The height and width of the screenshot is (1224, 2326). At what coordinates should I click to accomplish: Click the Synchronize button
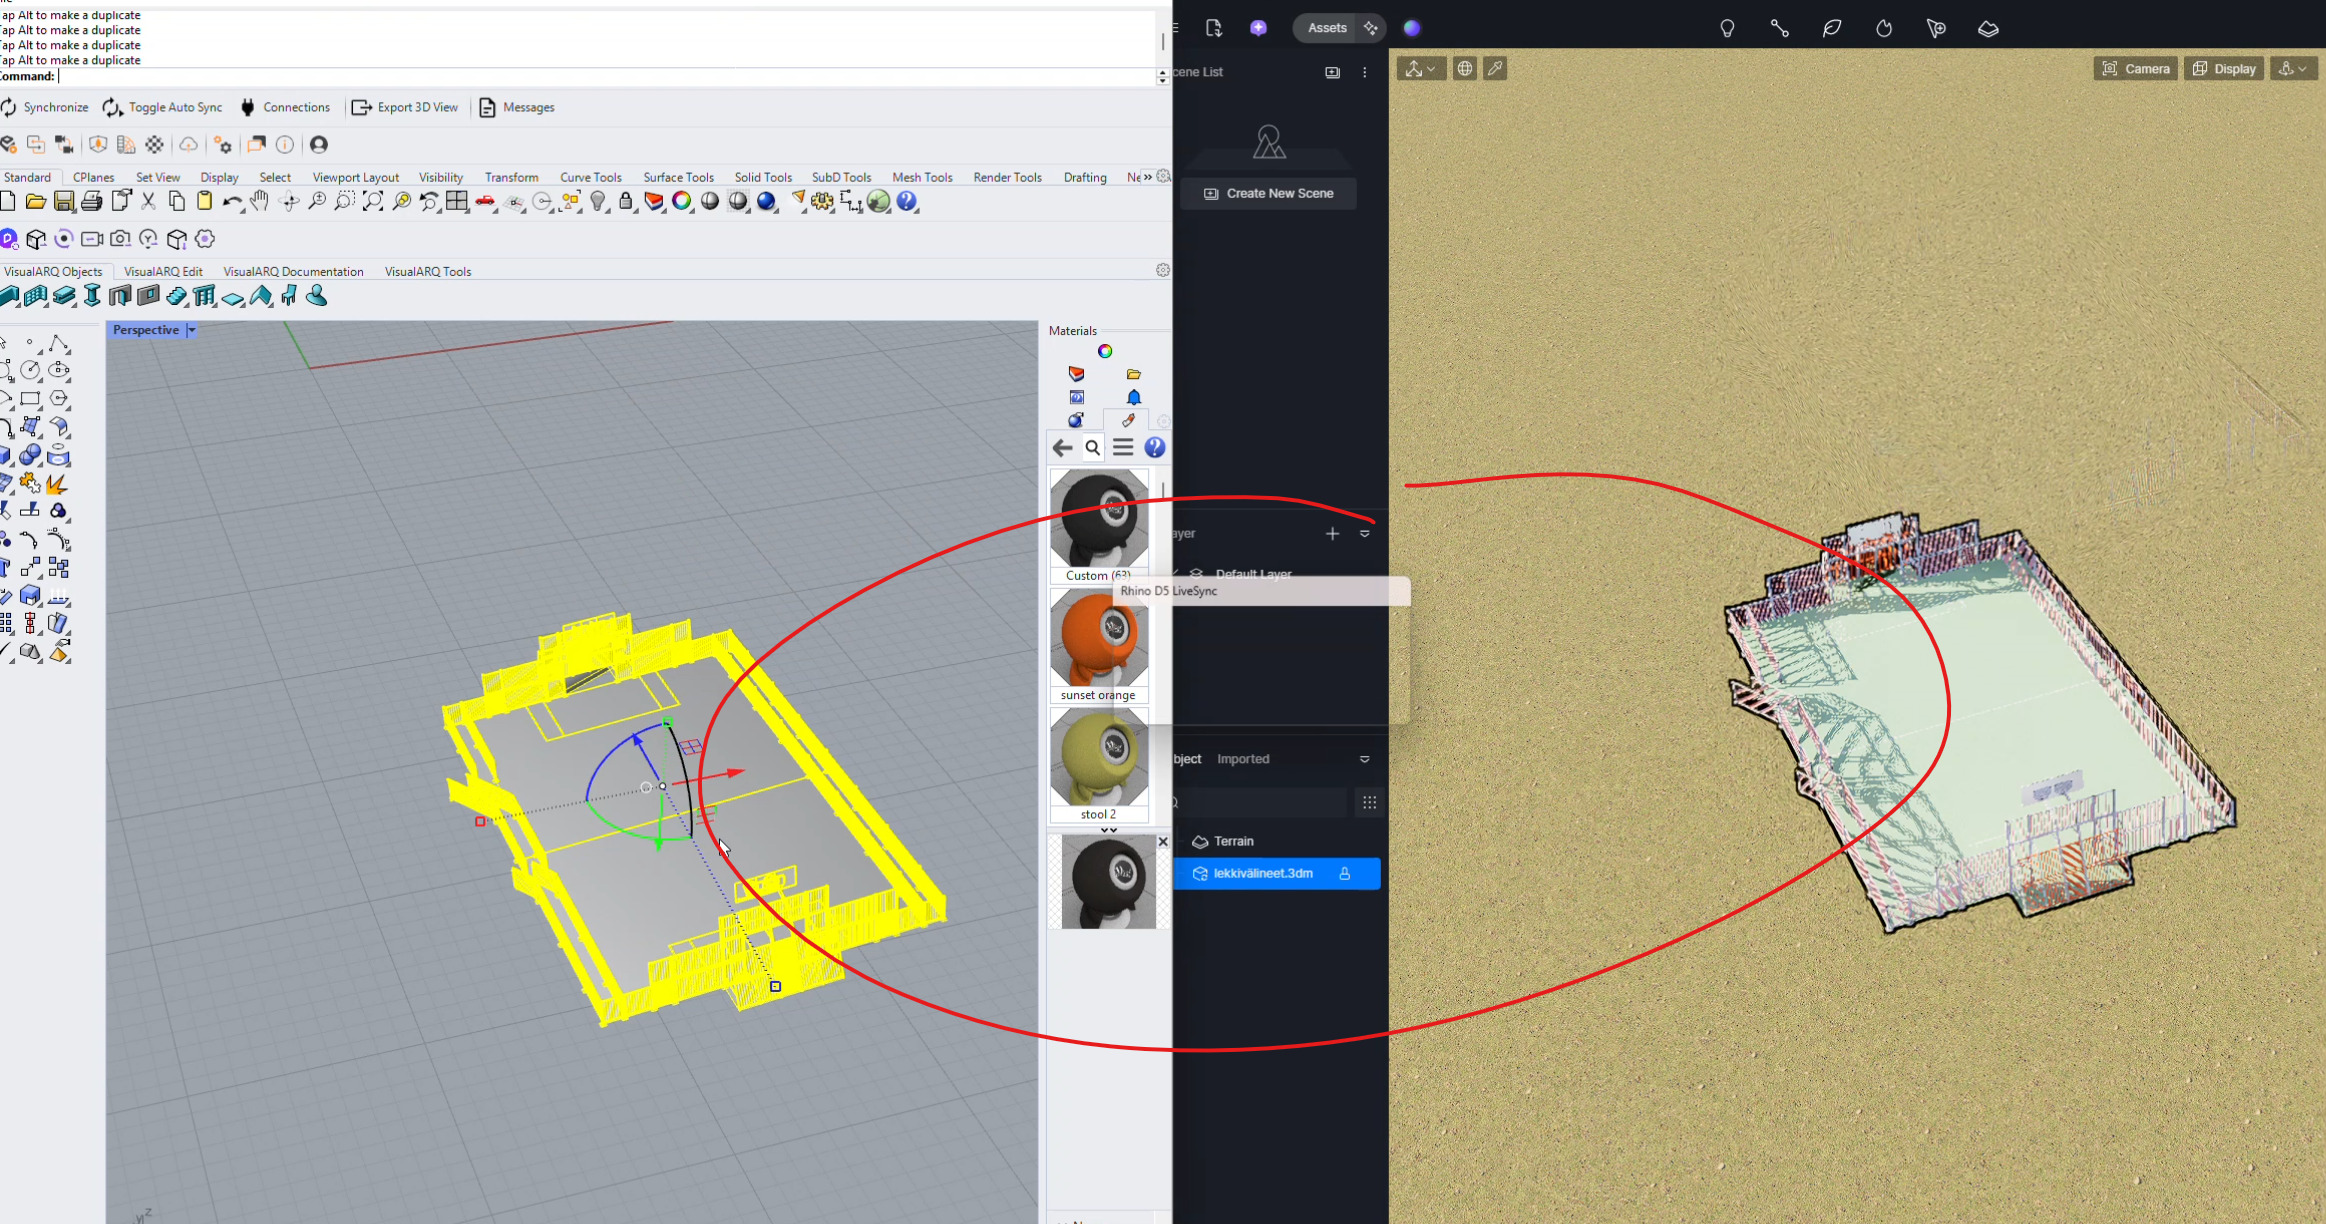44,107
